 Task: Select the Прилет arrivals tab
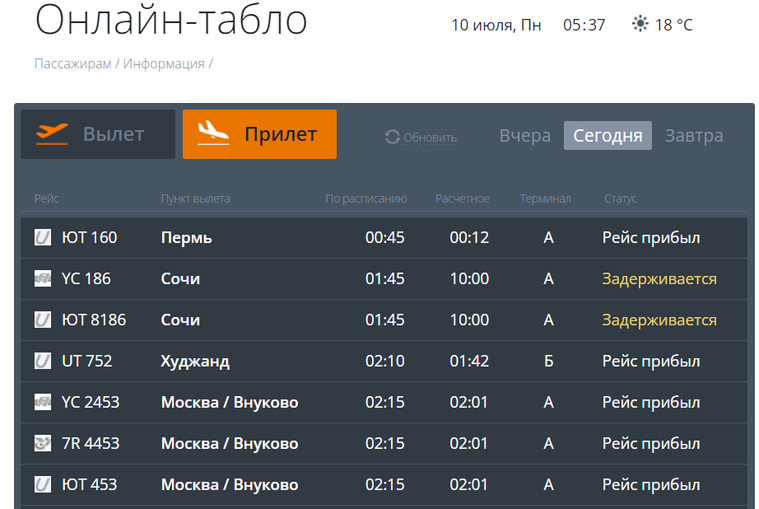(x=260, y=134)
